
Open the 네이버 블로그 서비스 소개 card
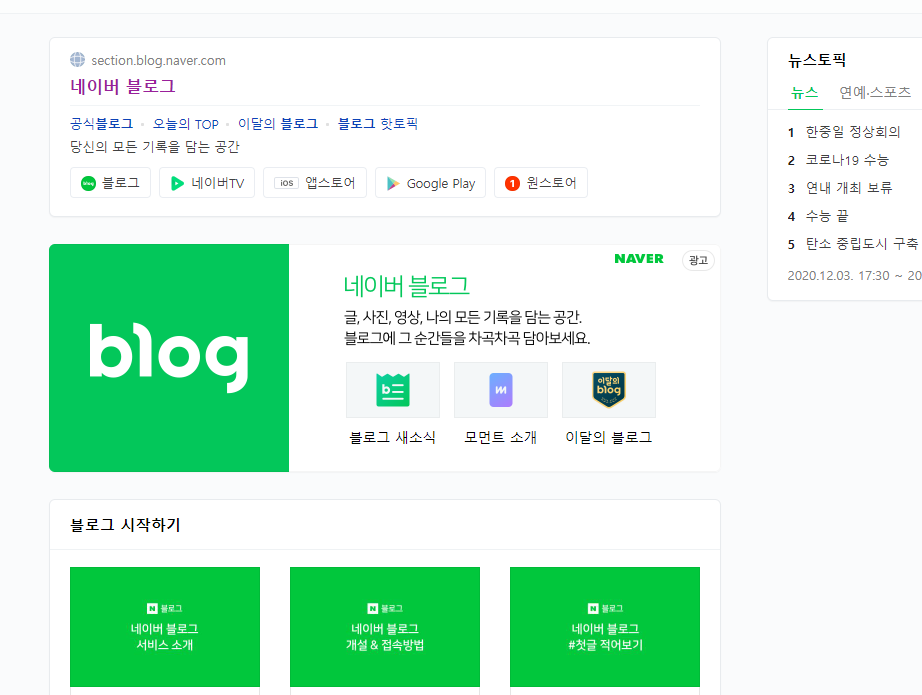point(165,627)
